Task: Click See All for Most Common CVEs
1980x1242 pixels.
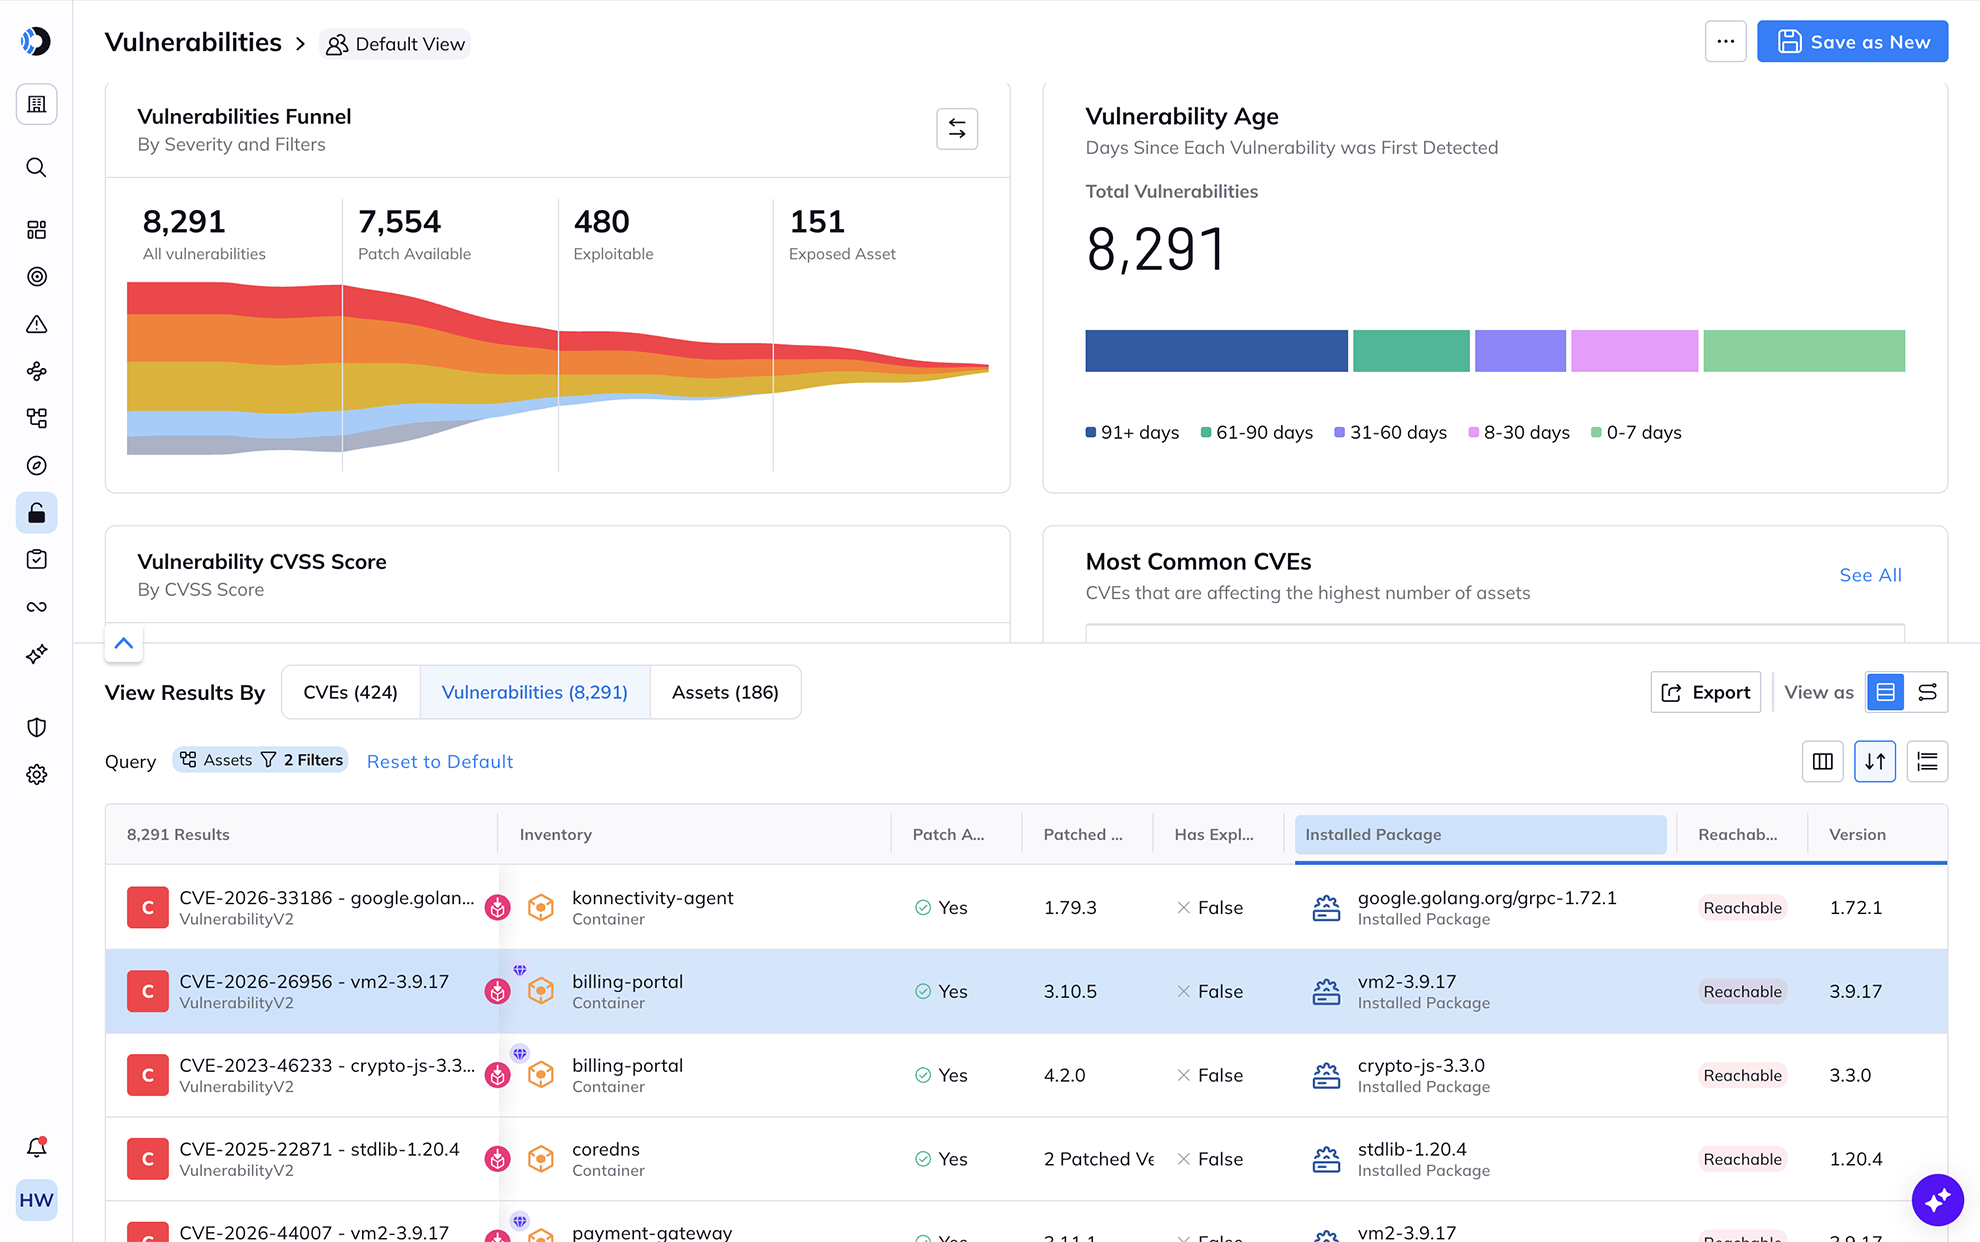Action: coord(1870,575)
